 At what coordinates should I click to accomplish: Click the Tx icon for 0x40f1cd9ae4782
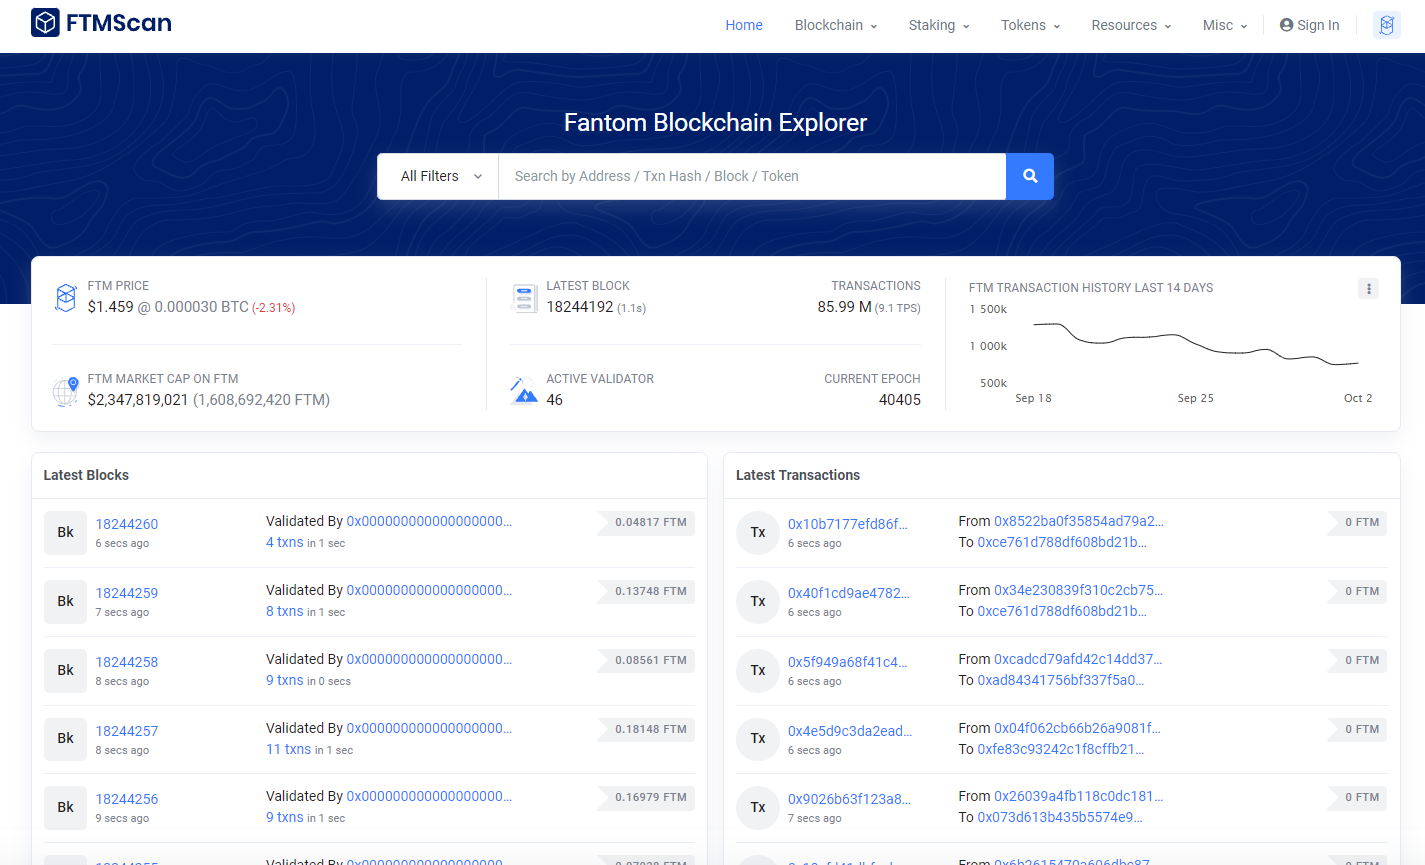758,602
